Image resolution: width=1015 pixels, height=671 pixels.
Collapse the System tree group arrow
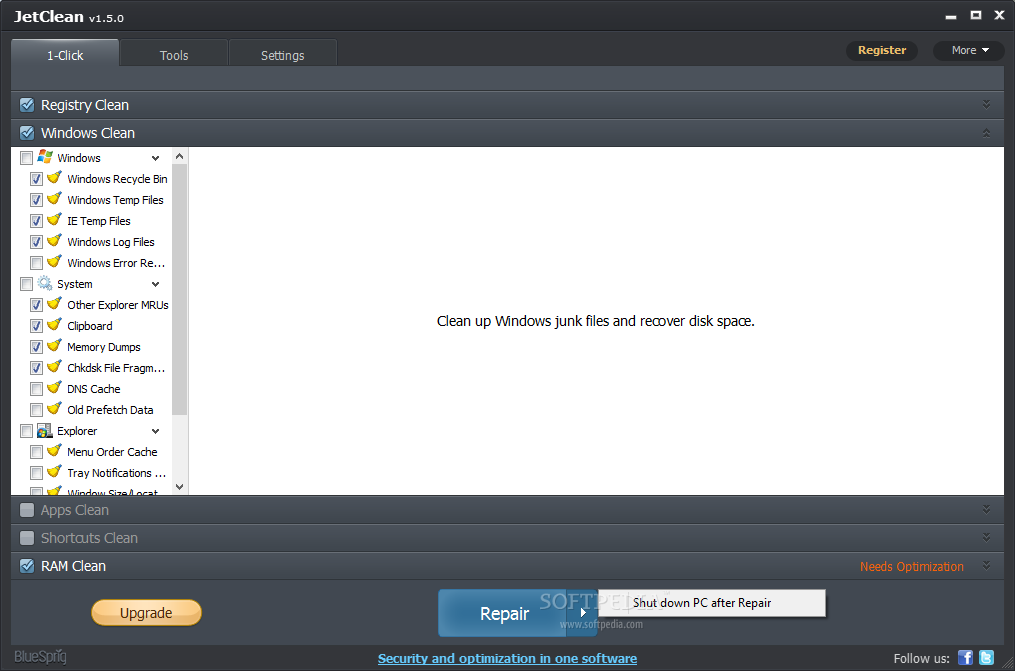(155, 284)
